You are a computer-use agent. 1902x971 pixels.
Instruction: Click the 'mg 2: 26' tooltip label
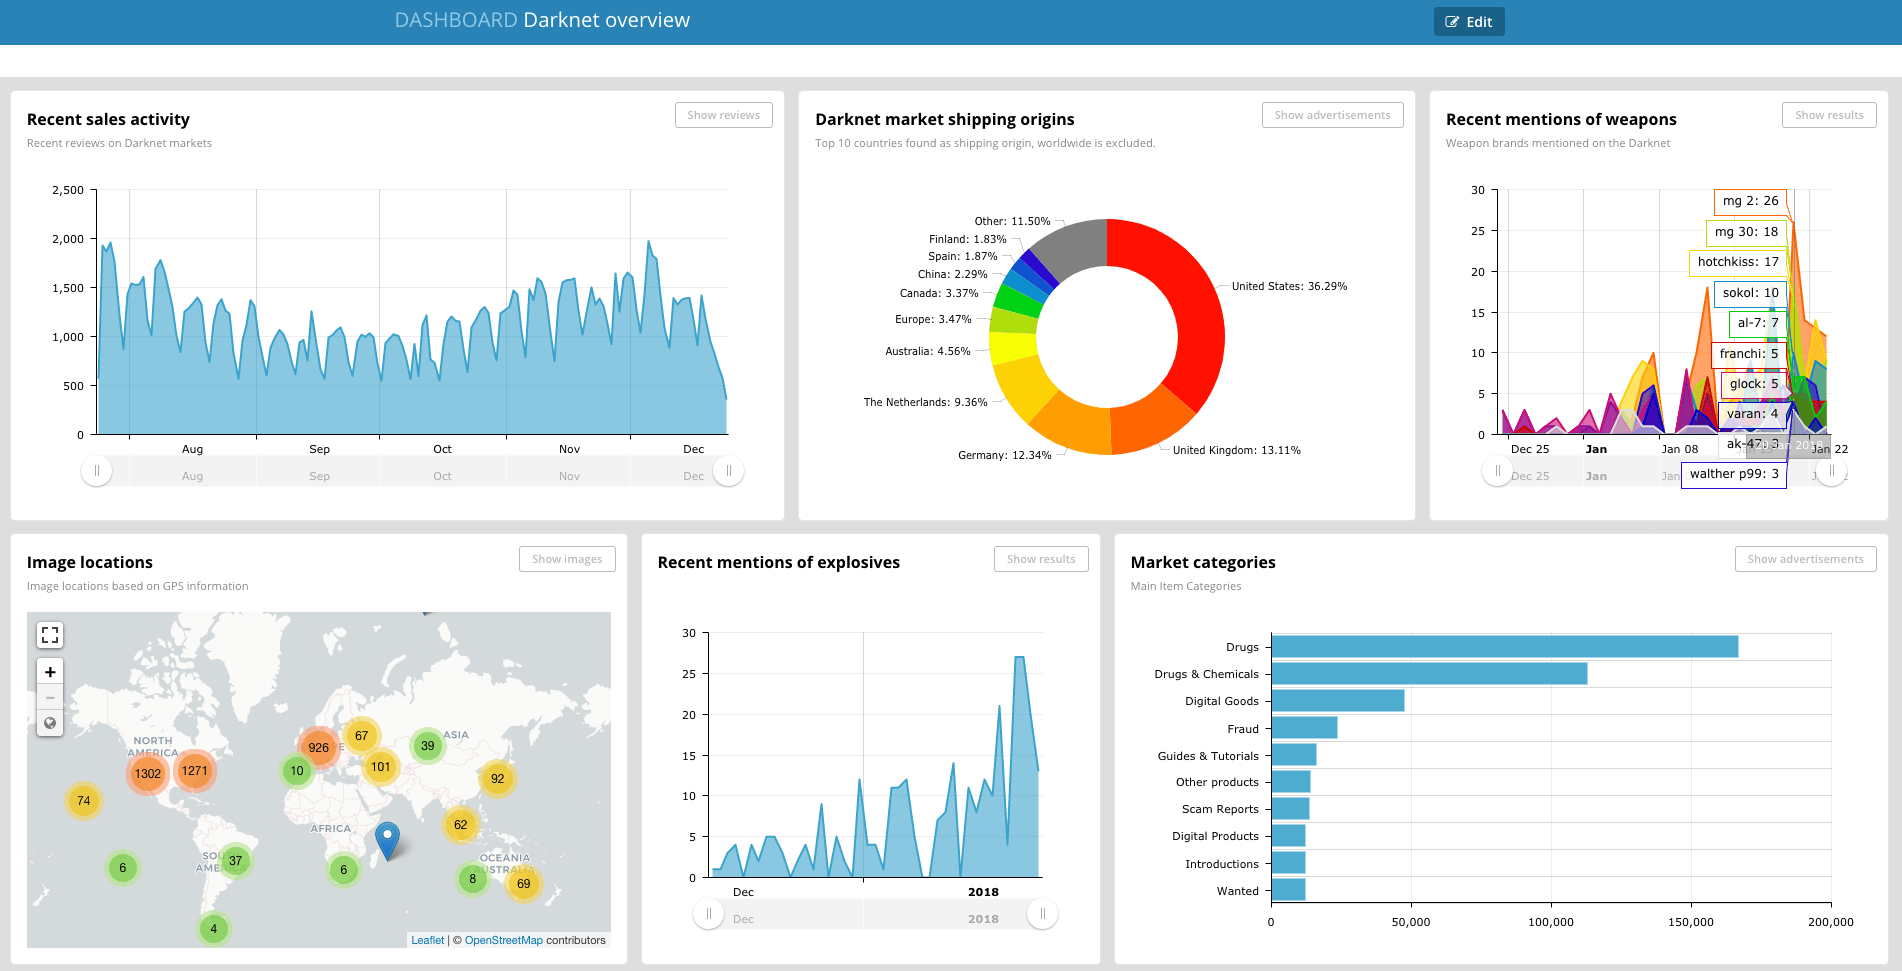coord(1750,201)
